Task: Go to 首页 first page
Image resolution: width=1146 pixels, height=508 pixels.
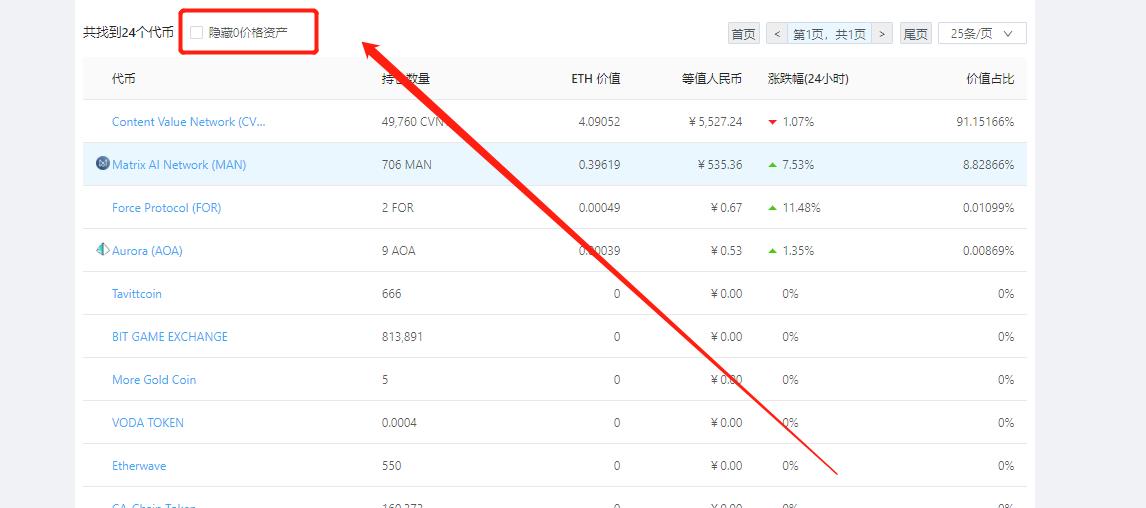Action: (x=744, y=34)
